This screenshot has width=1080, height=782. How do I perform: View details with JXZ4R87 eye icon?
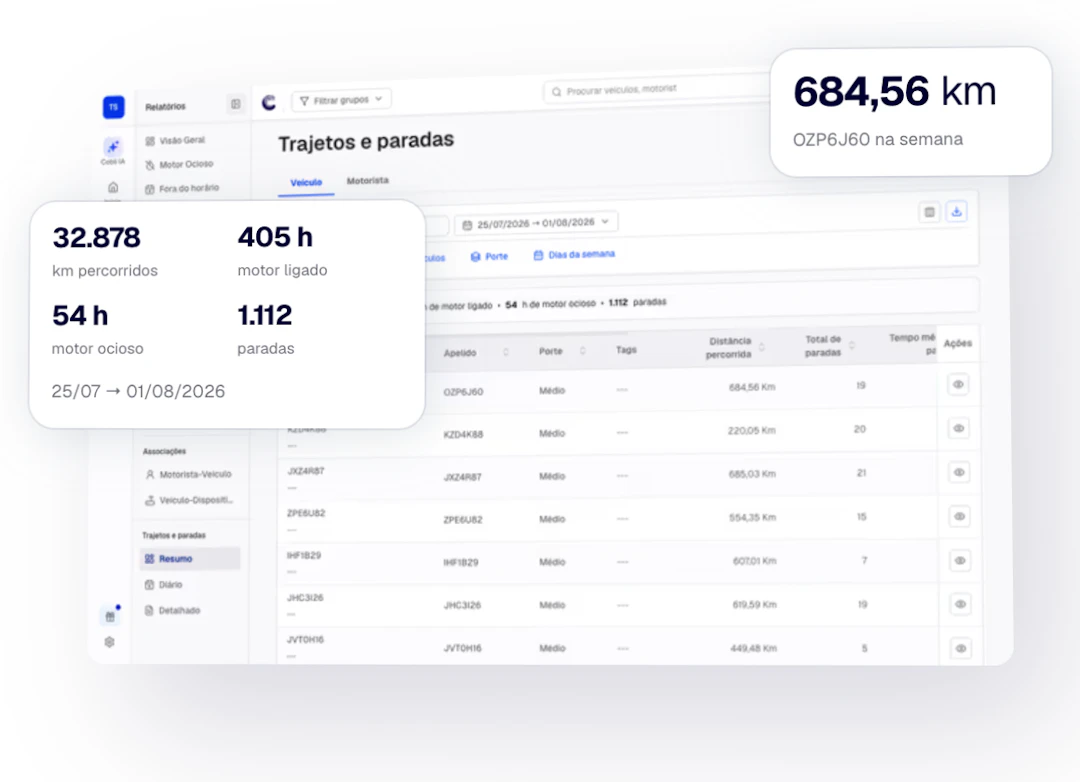pyautogui.click(x=959, y=473)
